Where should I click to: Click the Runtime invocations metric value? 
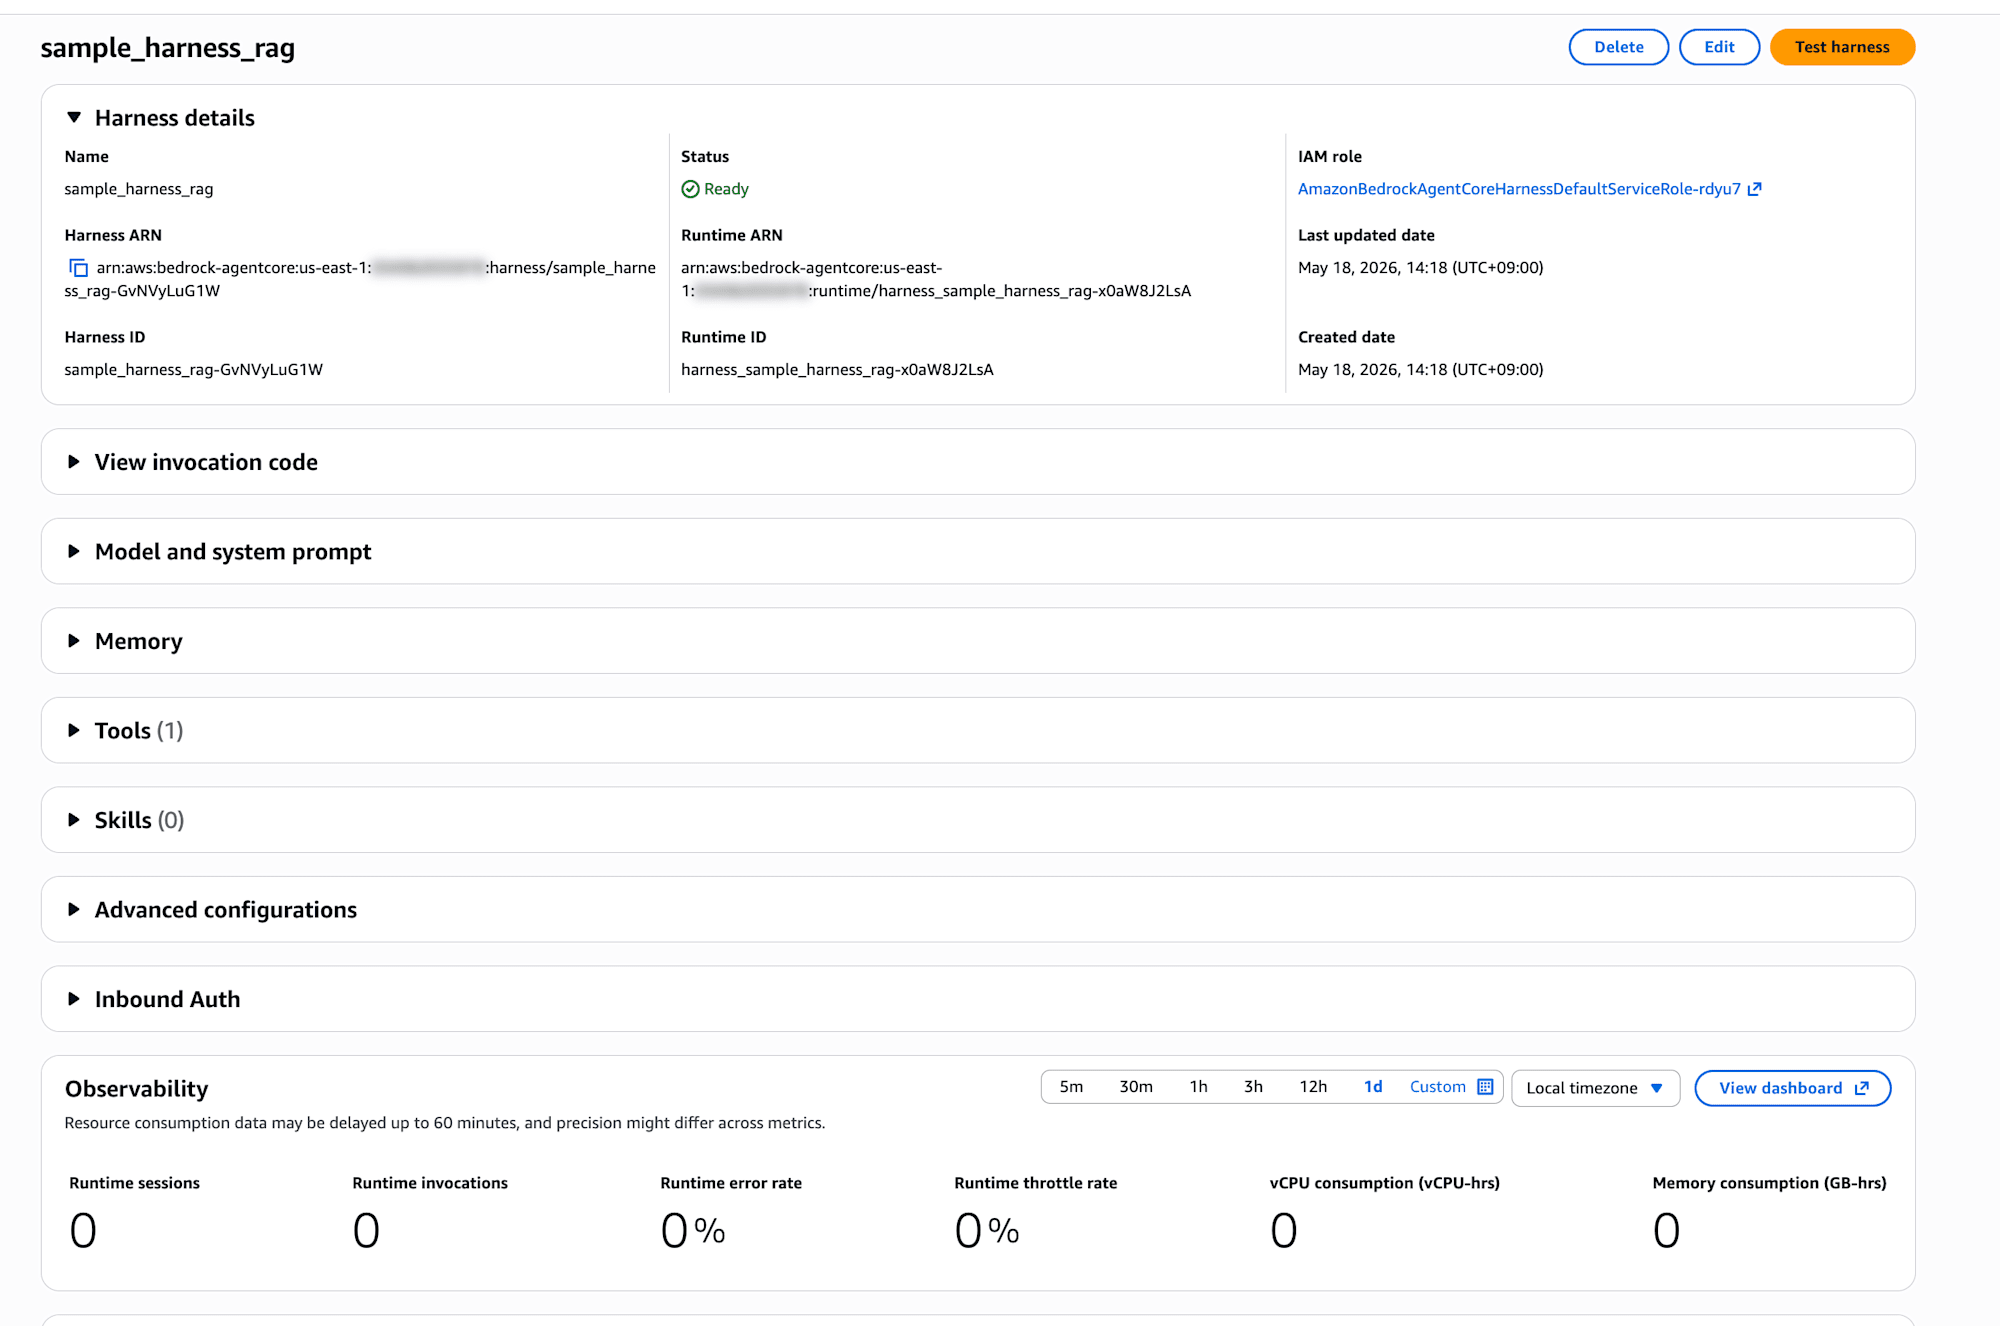366,1230
